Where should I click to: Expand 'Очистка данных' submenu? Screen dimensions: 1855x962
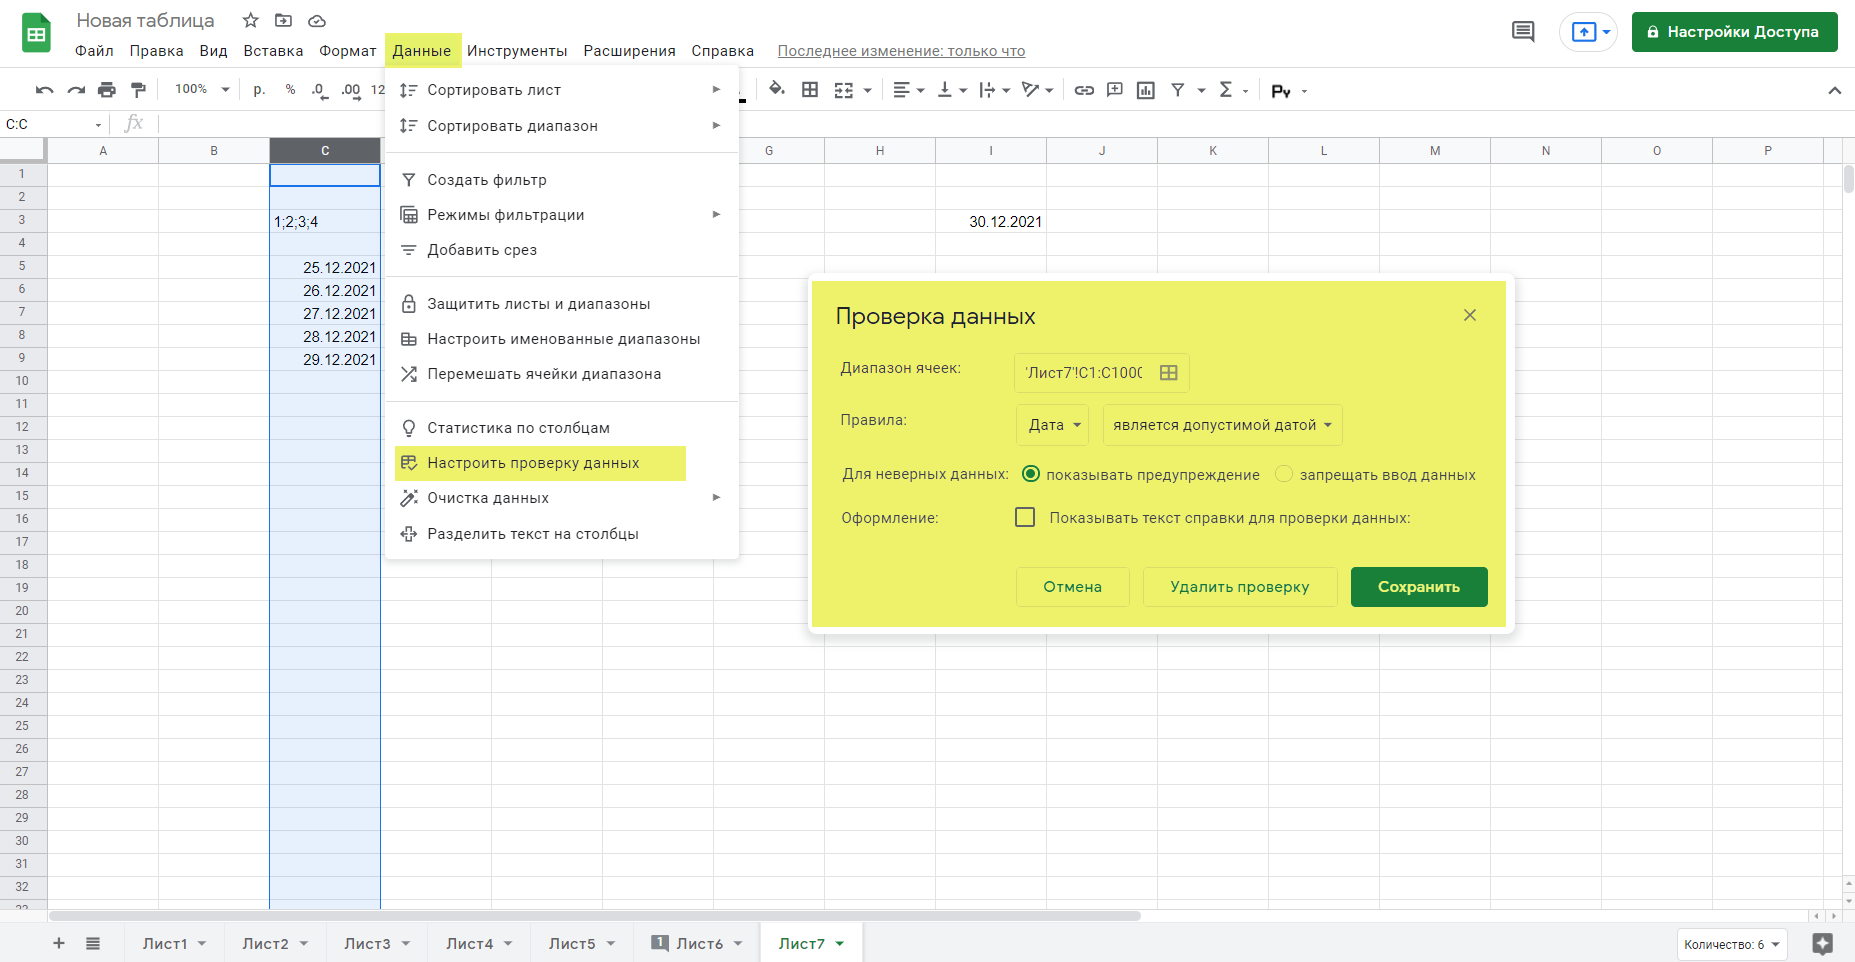(716, 497)
